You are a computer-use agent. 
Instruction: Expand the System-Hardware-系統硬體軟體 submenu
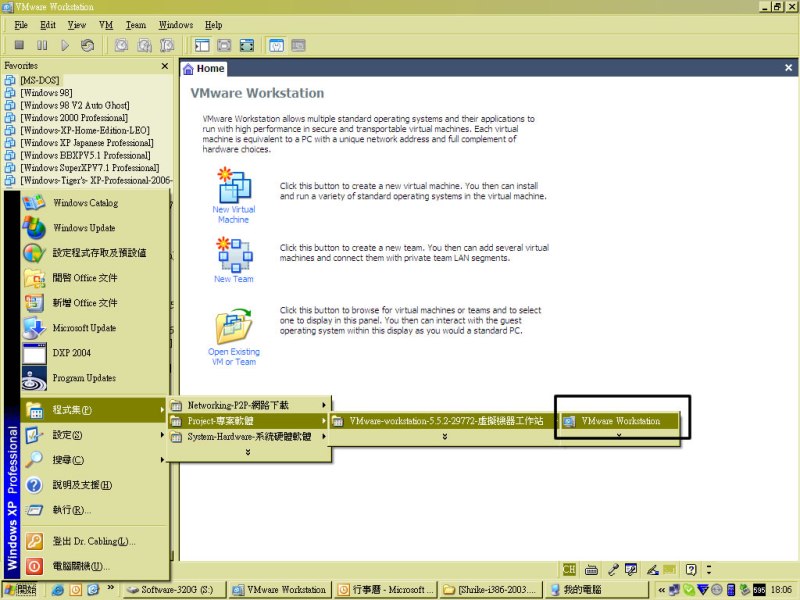point(249,437)
